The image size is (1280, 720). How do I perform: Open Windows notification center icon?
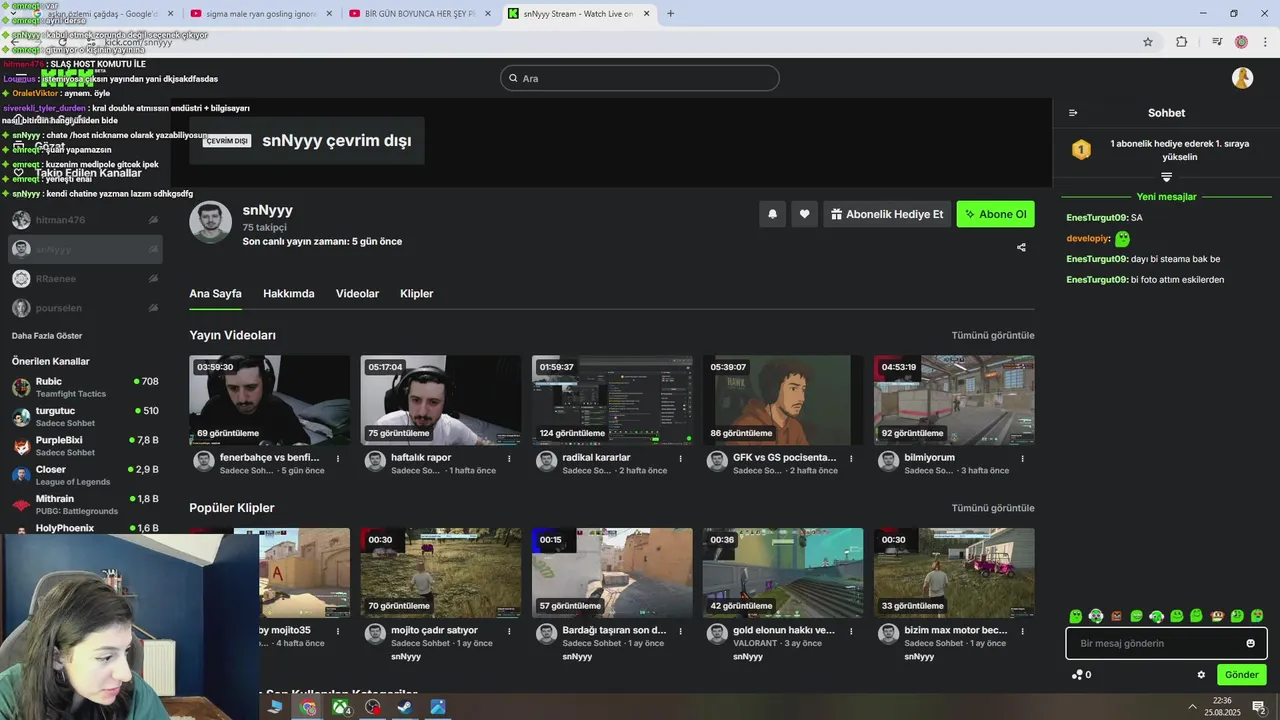(1259, 707)
